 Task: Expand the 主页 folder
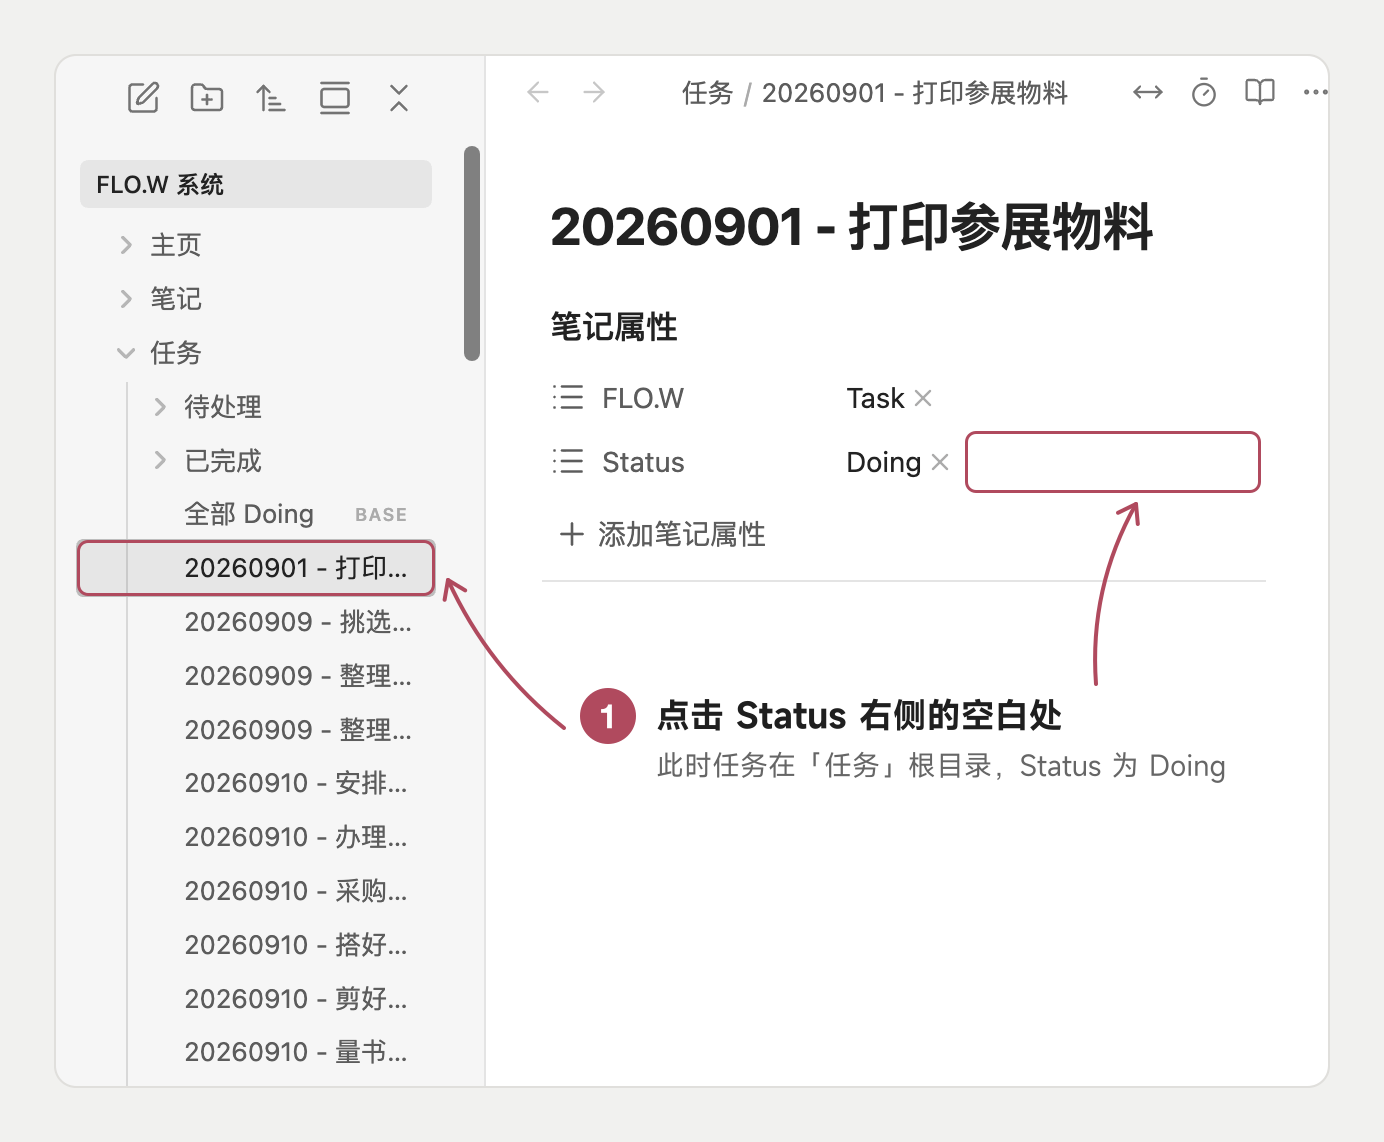coord(126,245)
